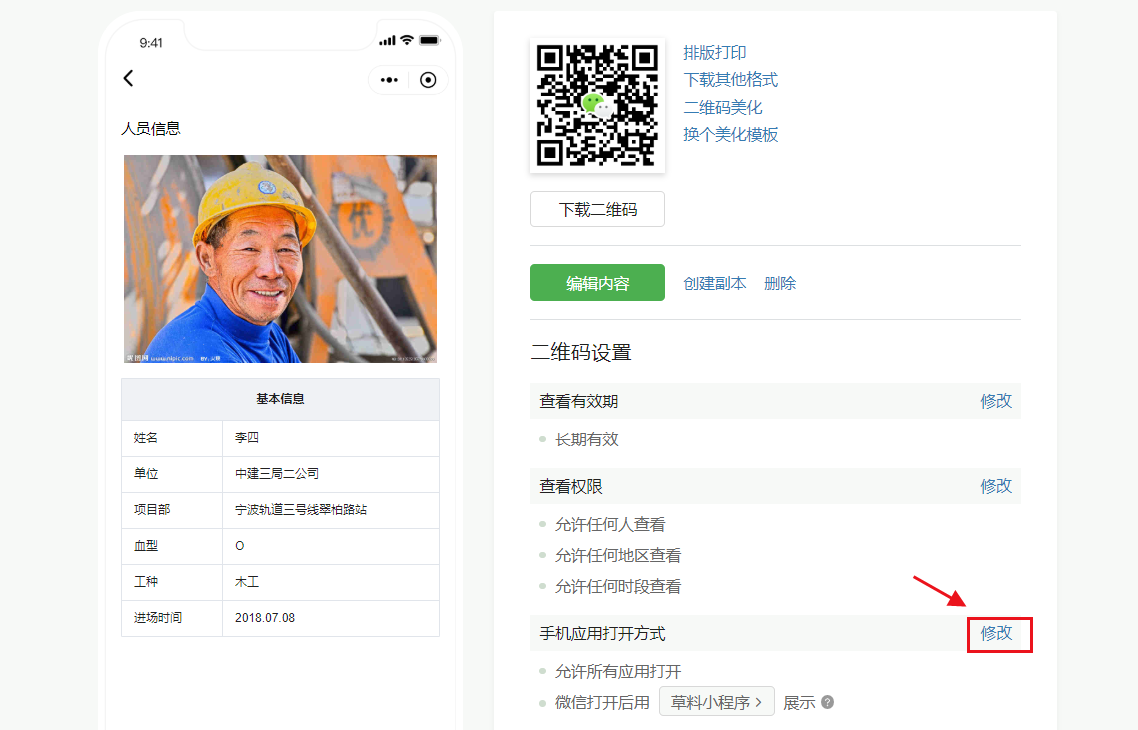Click 允许任何地区查看 item
The width and height of the screenshot is (1138, 730).
pos(618,556)
